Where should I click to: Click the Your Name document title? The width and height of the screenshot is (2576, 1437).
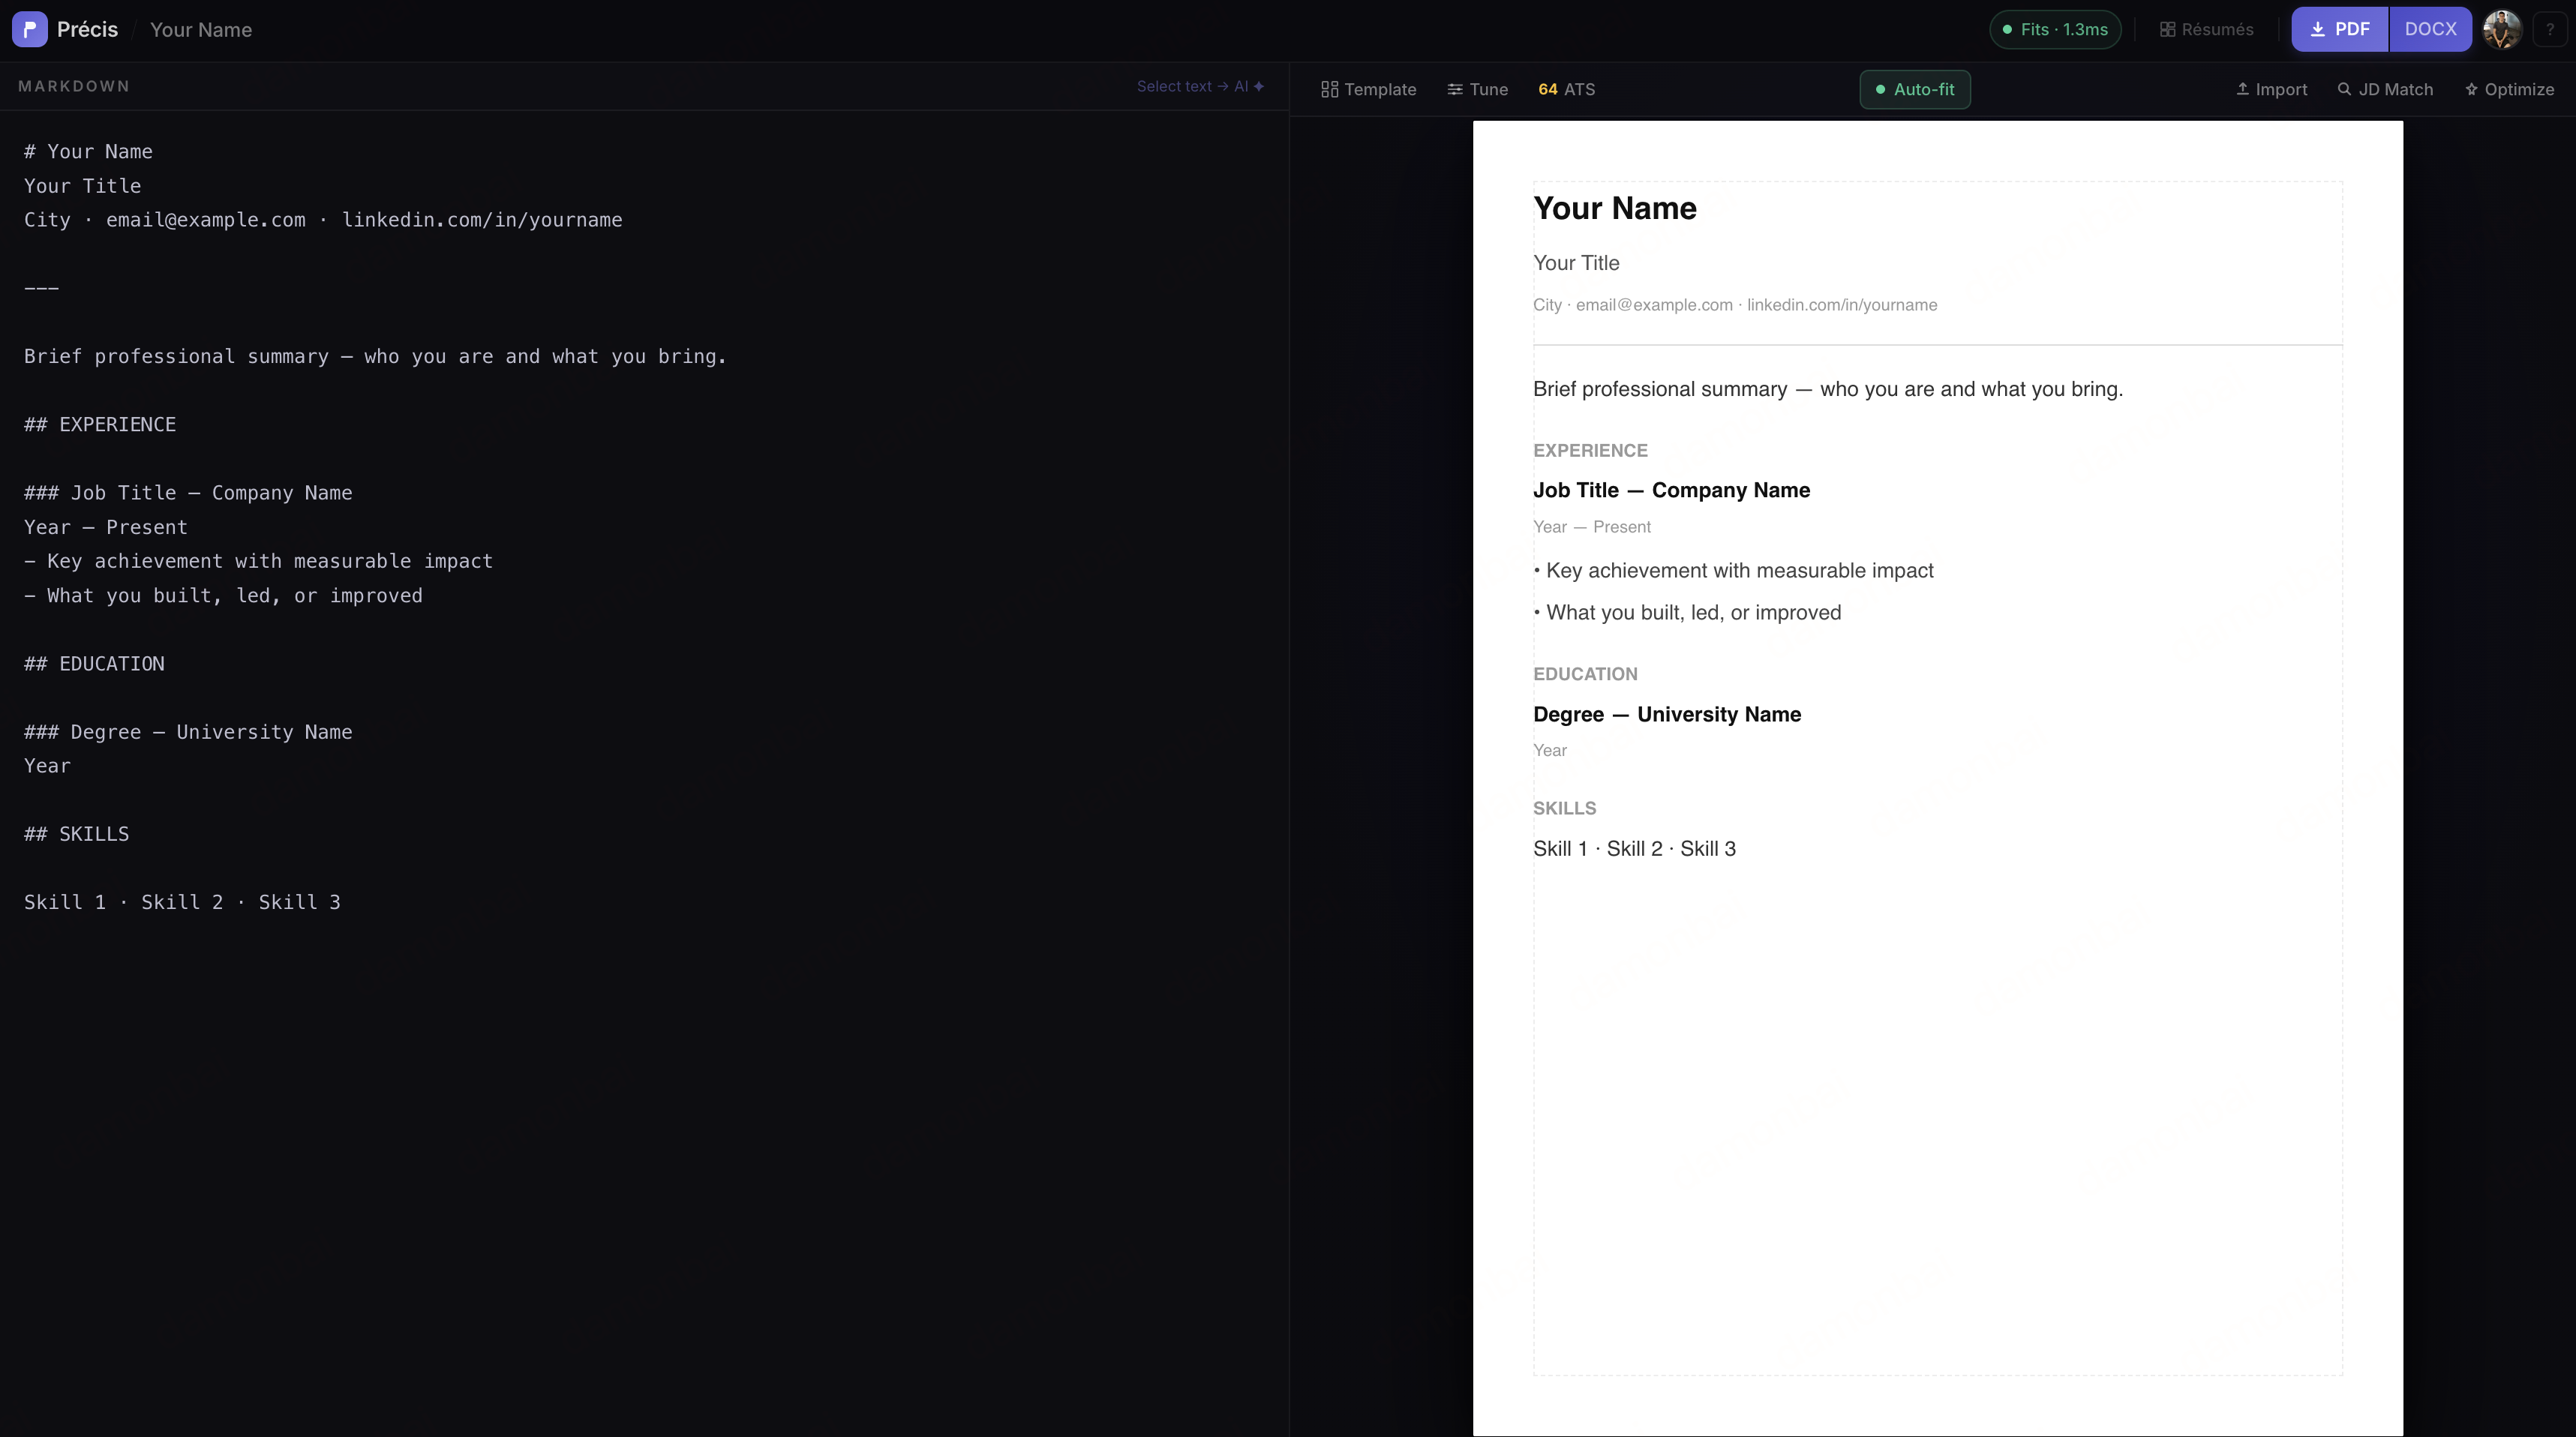coord(201,30)
